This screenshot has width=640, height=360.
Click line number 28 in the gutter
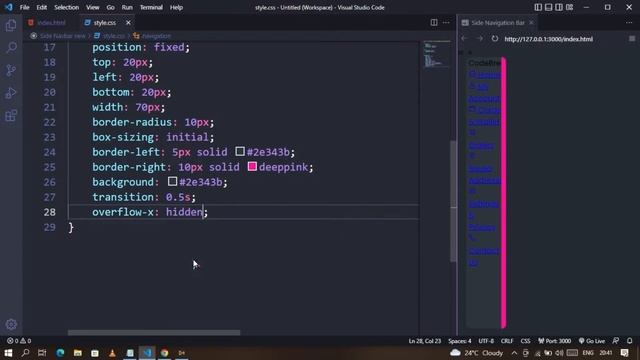tap(49, 212)
